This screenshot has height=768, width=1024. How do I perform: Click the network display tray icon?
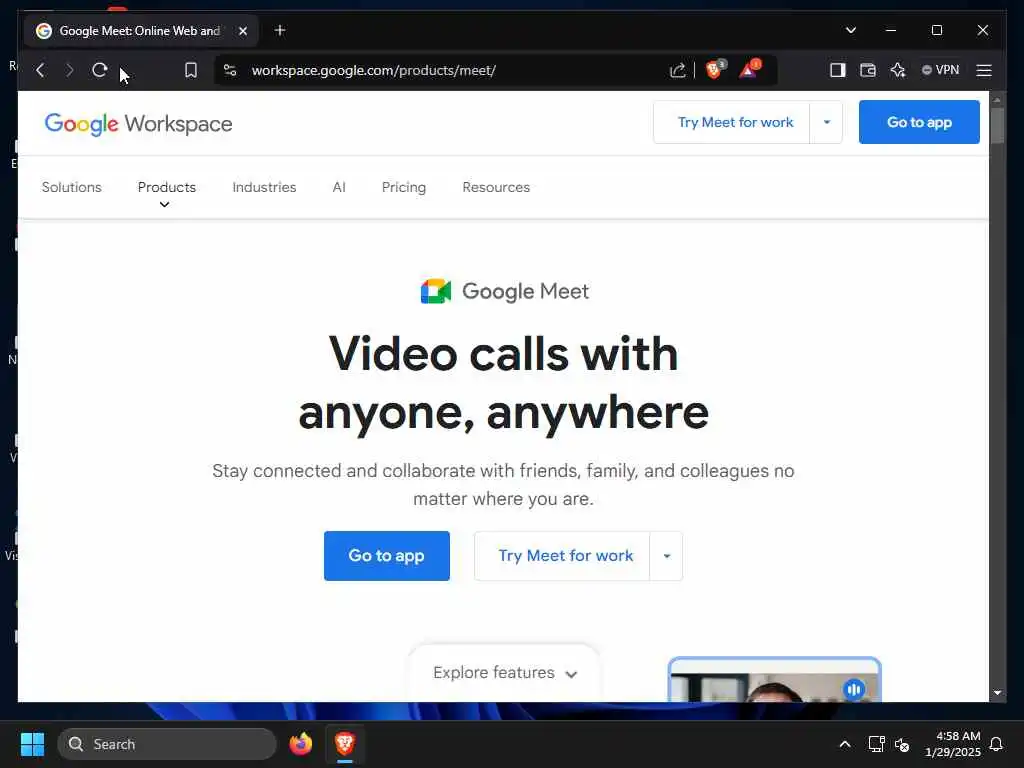coord(876,744)
